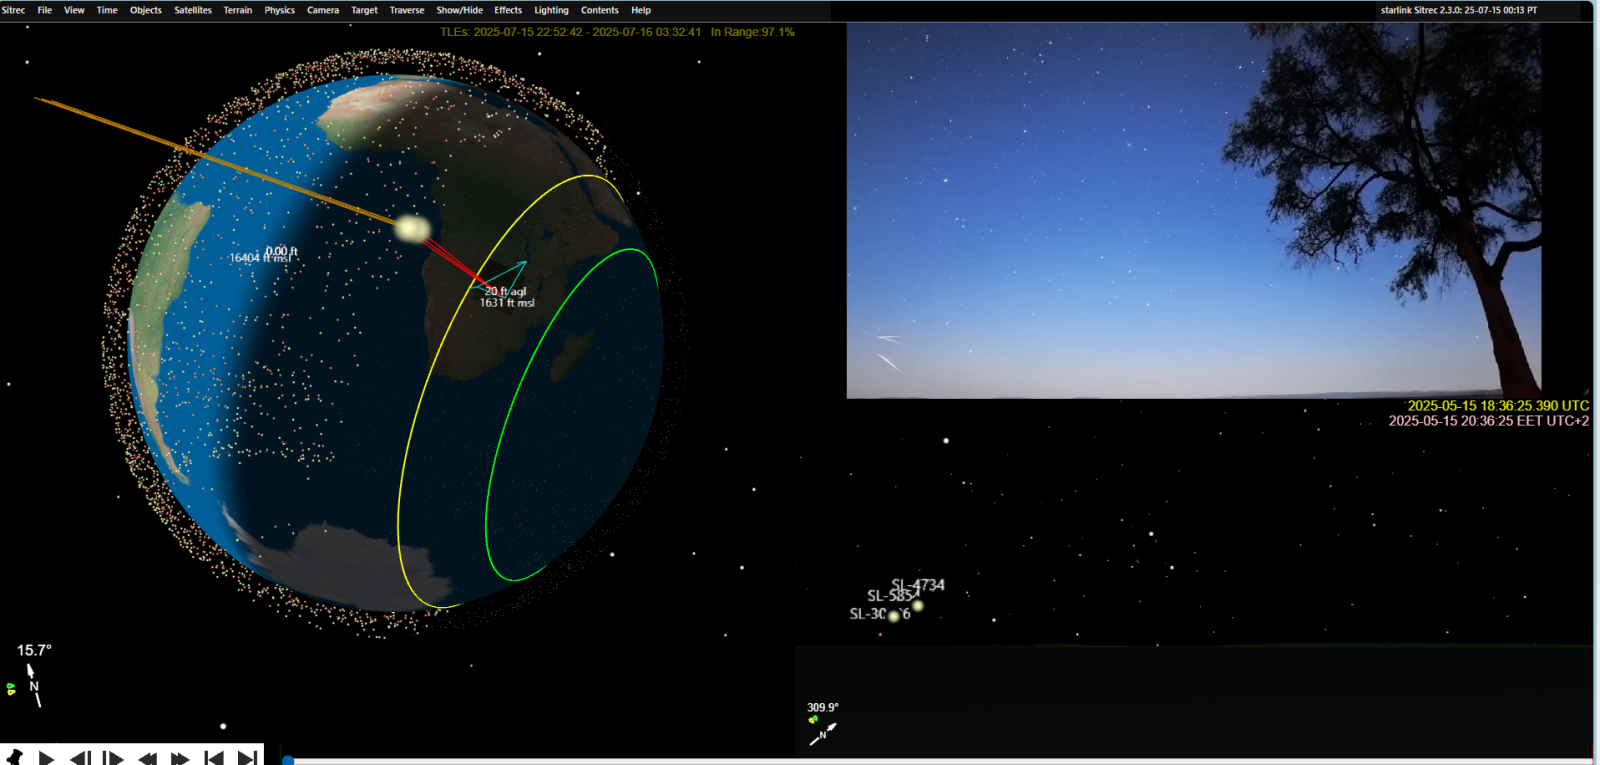
Task: Open the Terrain menu
Action: [238, 10]
